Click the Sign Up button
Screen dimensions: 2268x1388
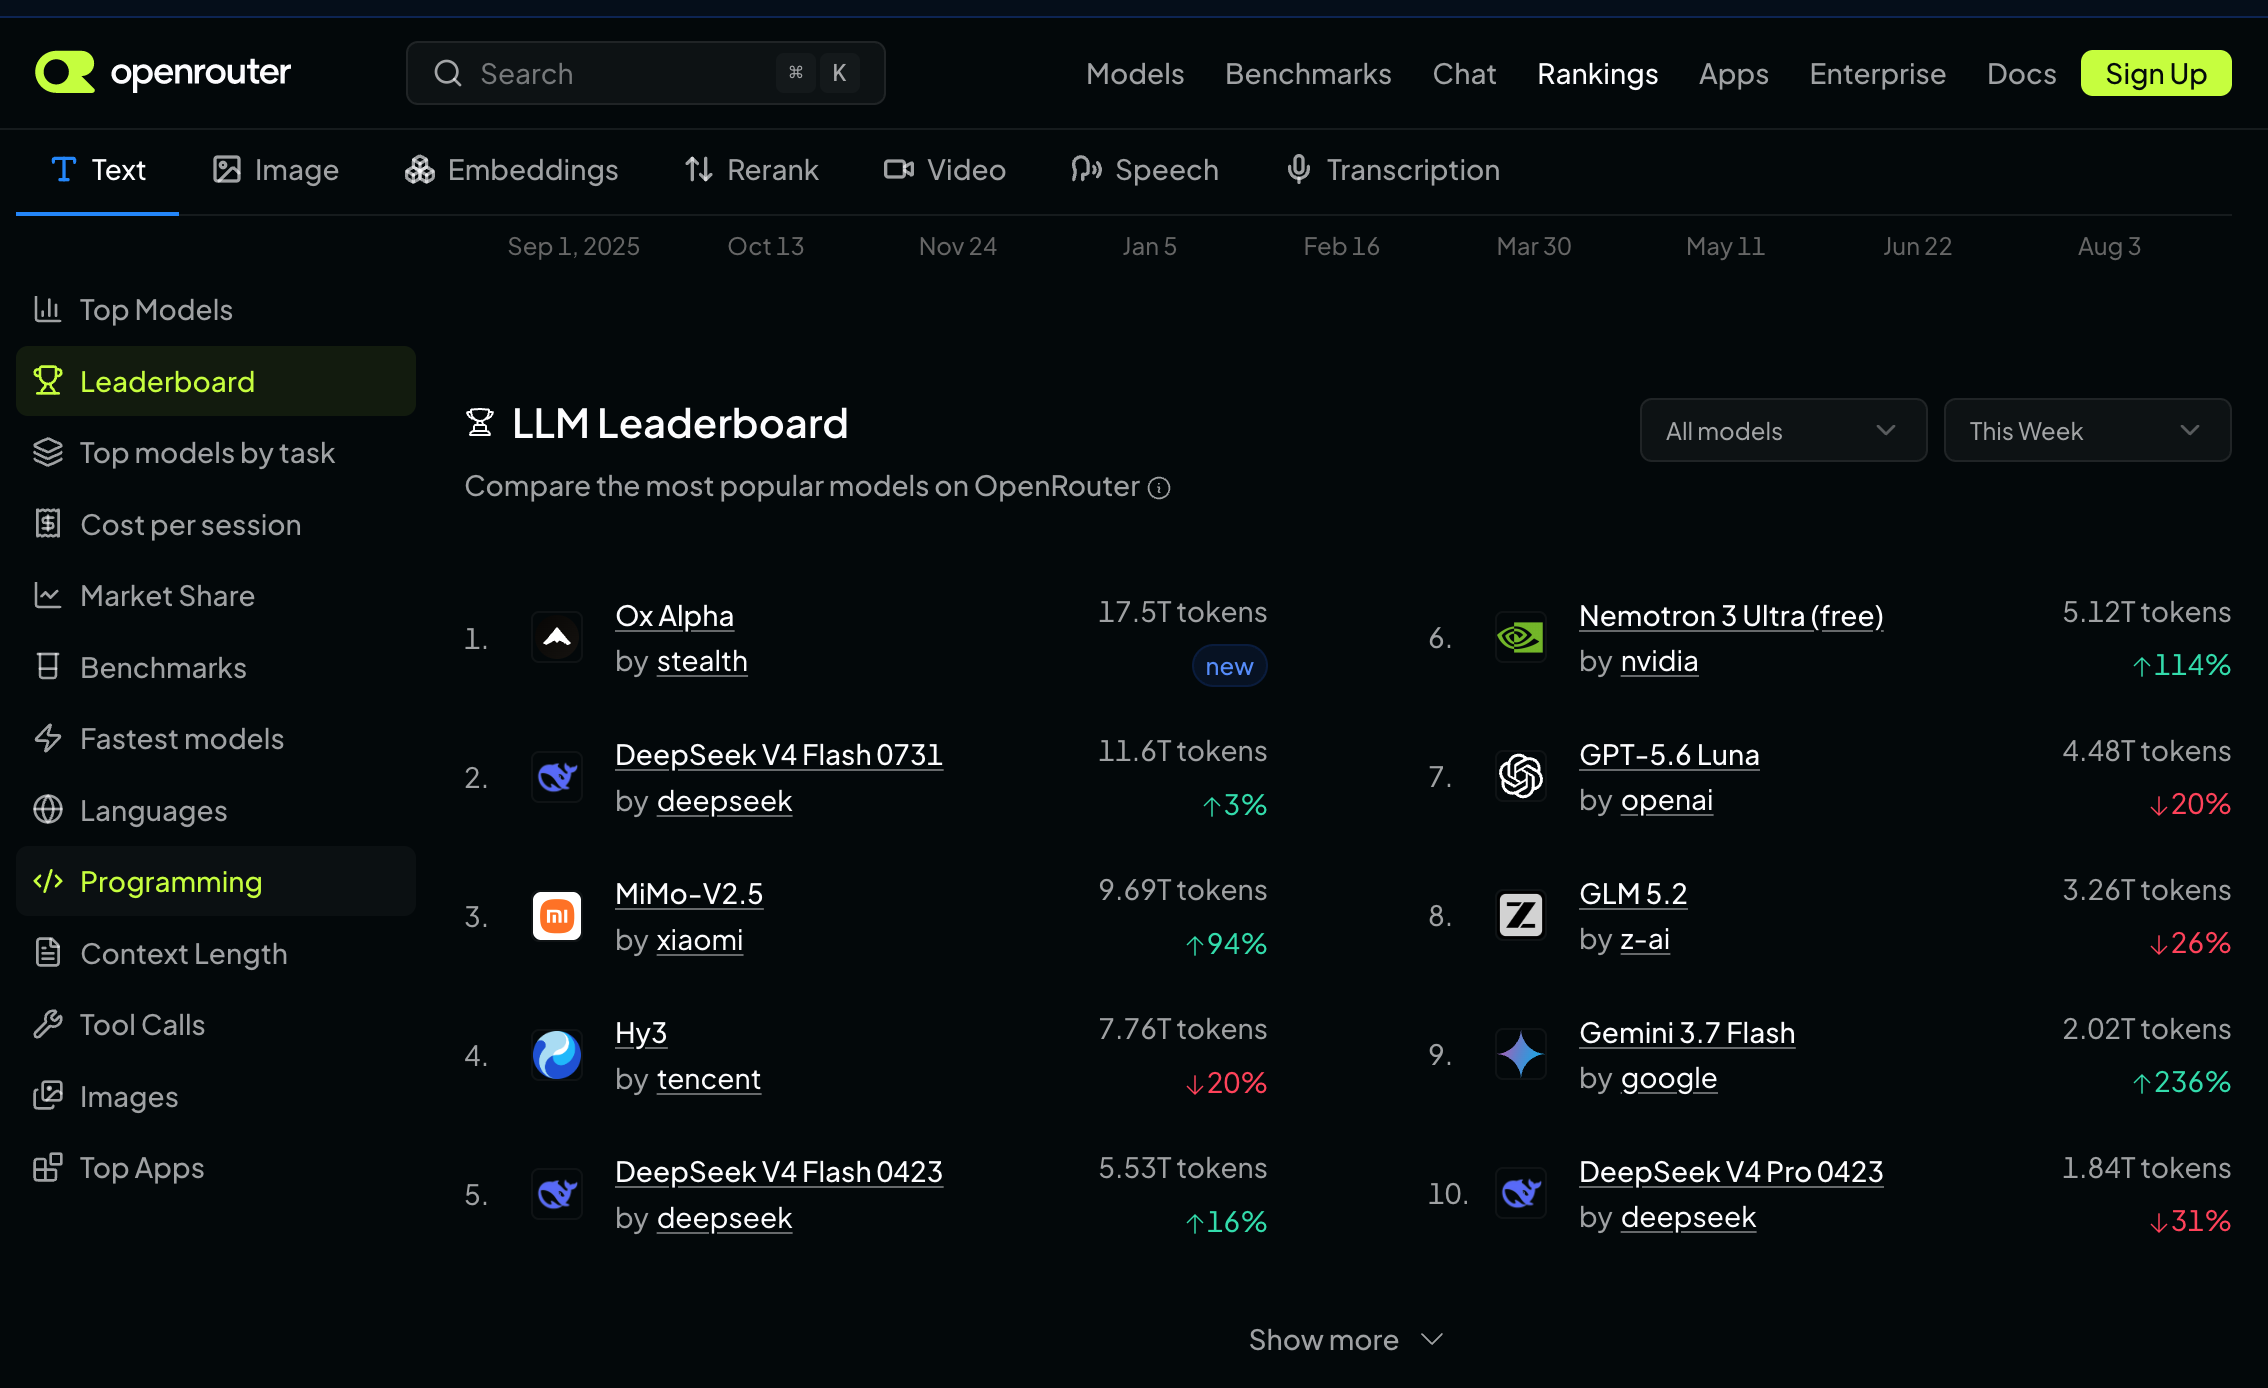point(2156,73)
